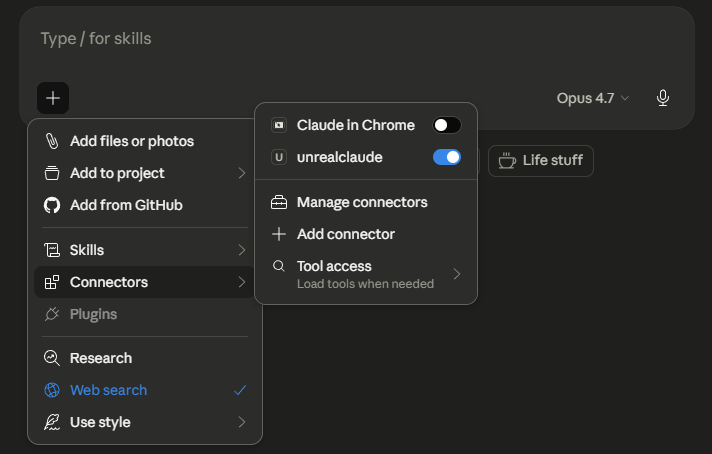
Task: Disable the unrealclaude connector toggle
Action: click(447, 157)
